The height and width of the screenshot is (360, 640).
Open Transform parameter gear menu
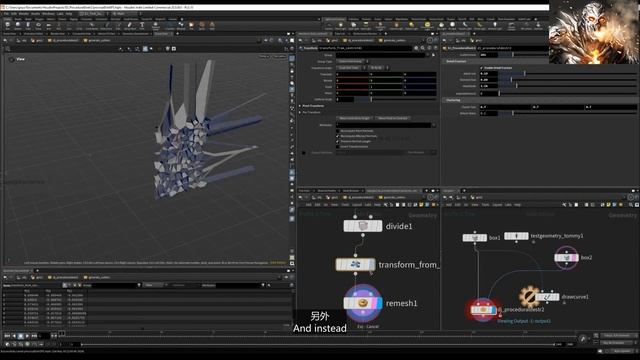416,48
